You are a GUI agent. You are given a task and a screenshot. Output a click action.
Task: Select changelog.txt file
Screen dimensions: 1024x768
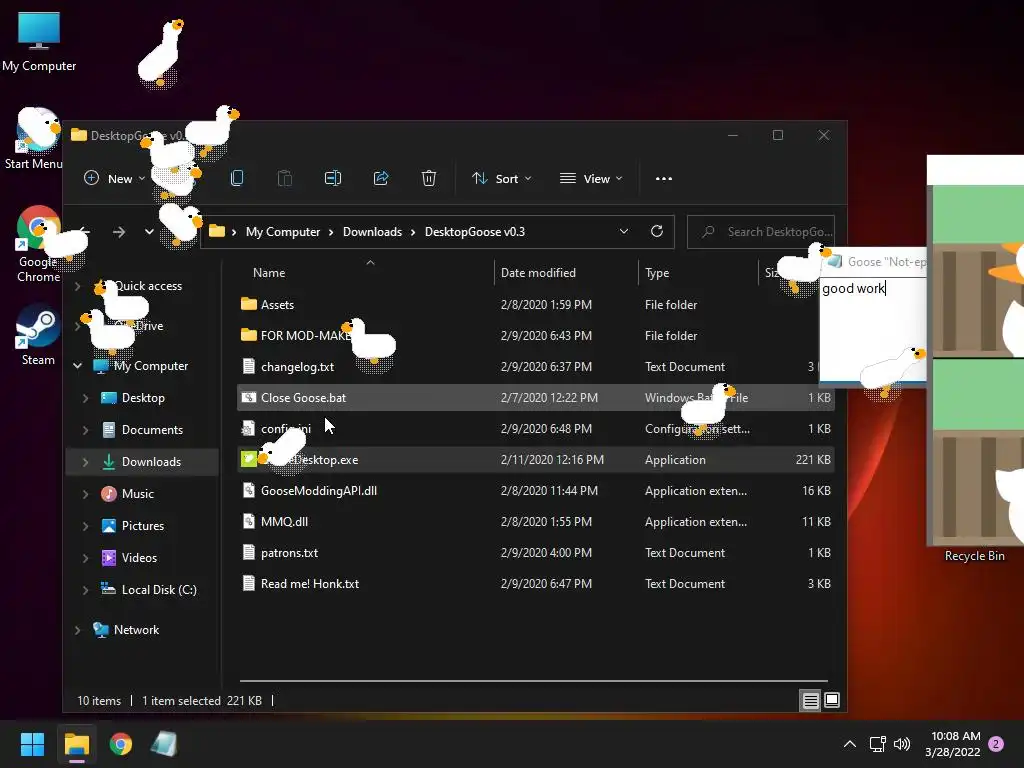pyautogui.click(x=536, y=367)
